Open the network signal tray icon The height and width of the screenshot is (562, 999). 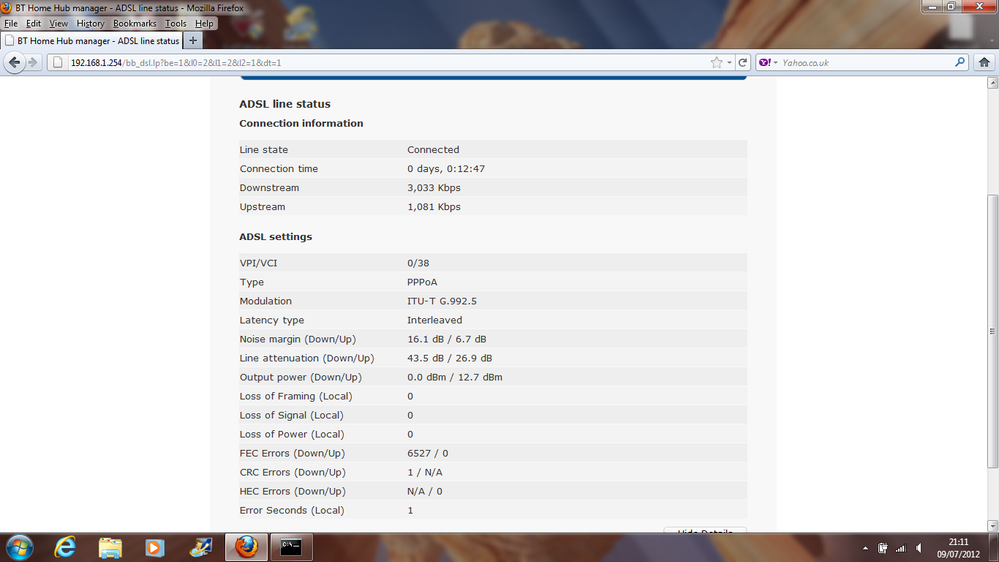[900, 548]
